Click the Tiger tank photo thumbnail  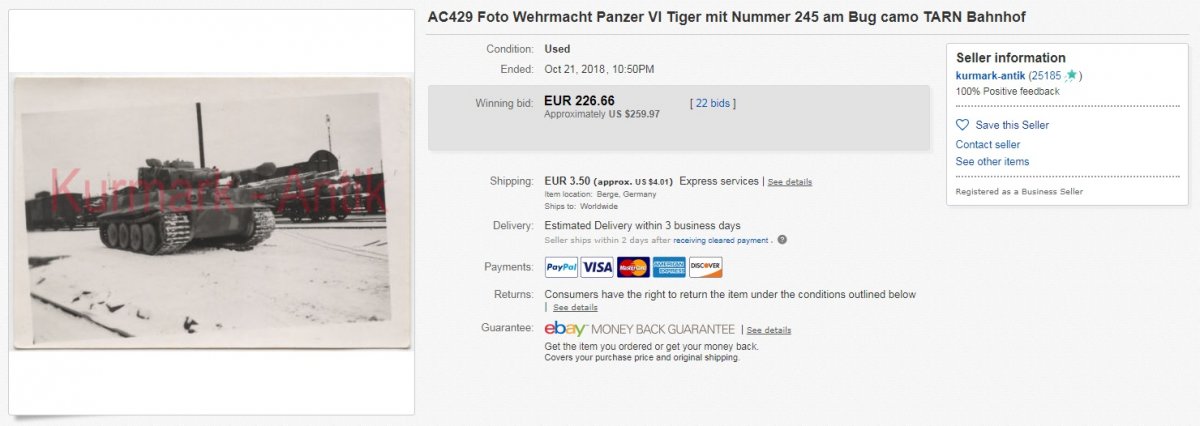[212, 212]
